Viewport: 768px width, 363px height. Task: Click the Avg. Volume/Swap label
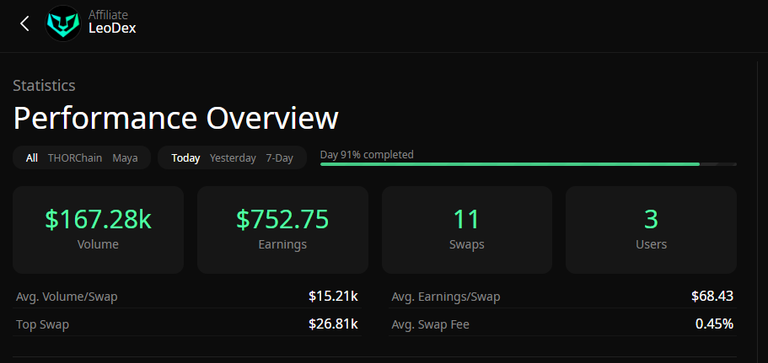pos(67,297)
